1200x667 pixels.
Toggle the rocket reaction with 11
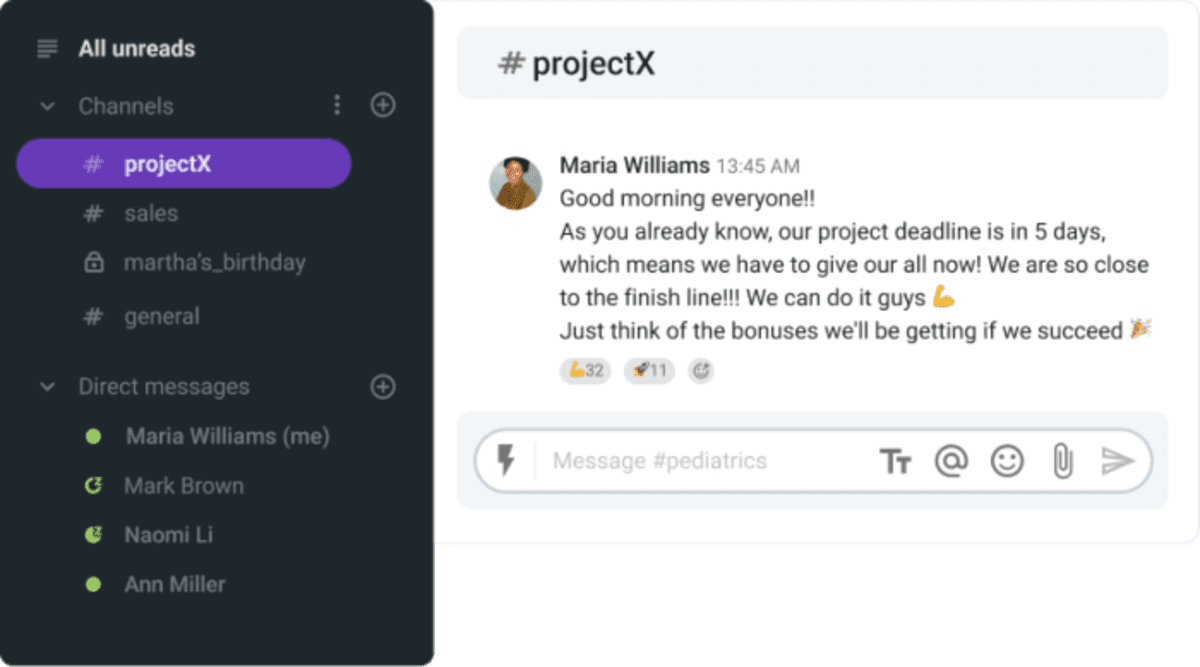[x=650, y=371]
